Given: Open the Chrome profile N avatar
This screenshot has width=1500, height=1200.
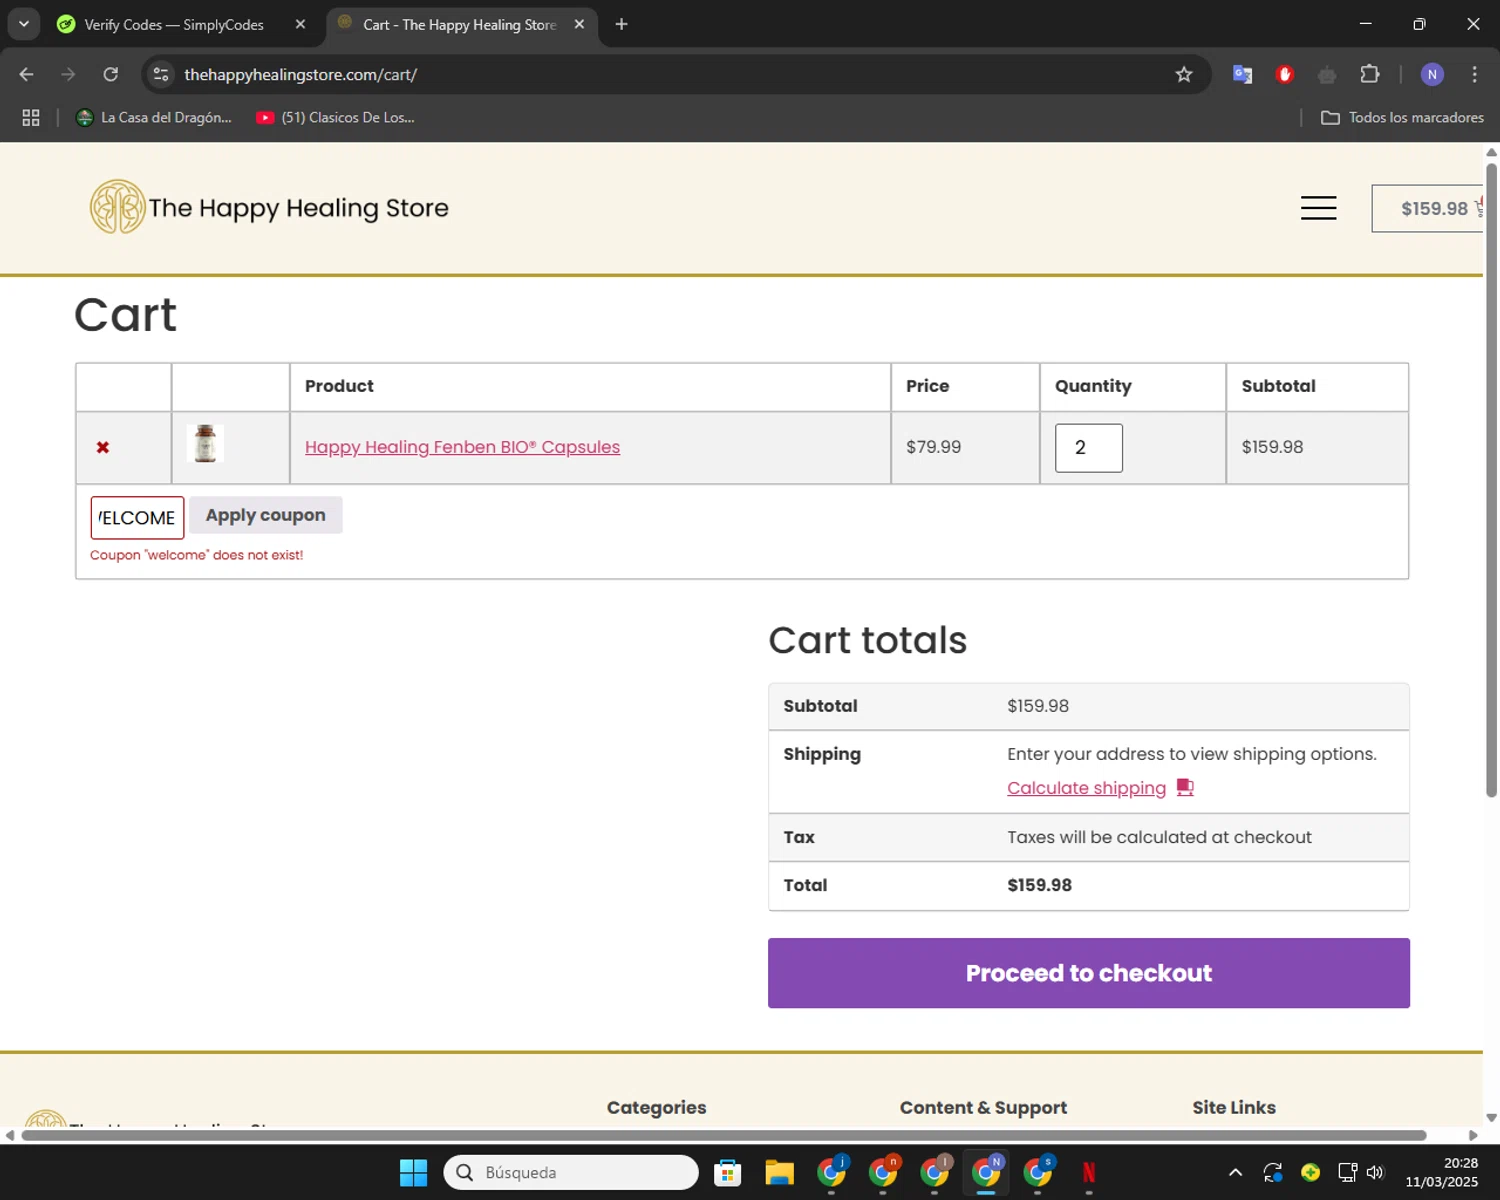Looking at the screenshot, I should click(1432, 74).
